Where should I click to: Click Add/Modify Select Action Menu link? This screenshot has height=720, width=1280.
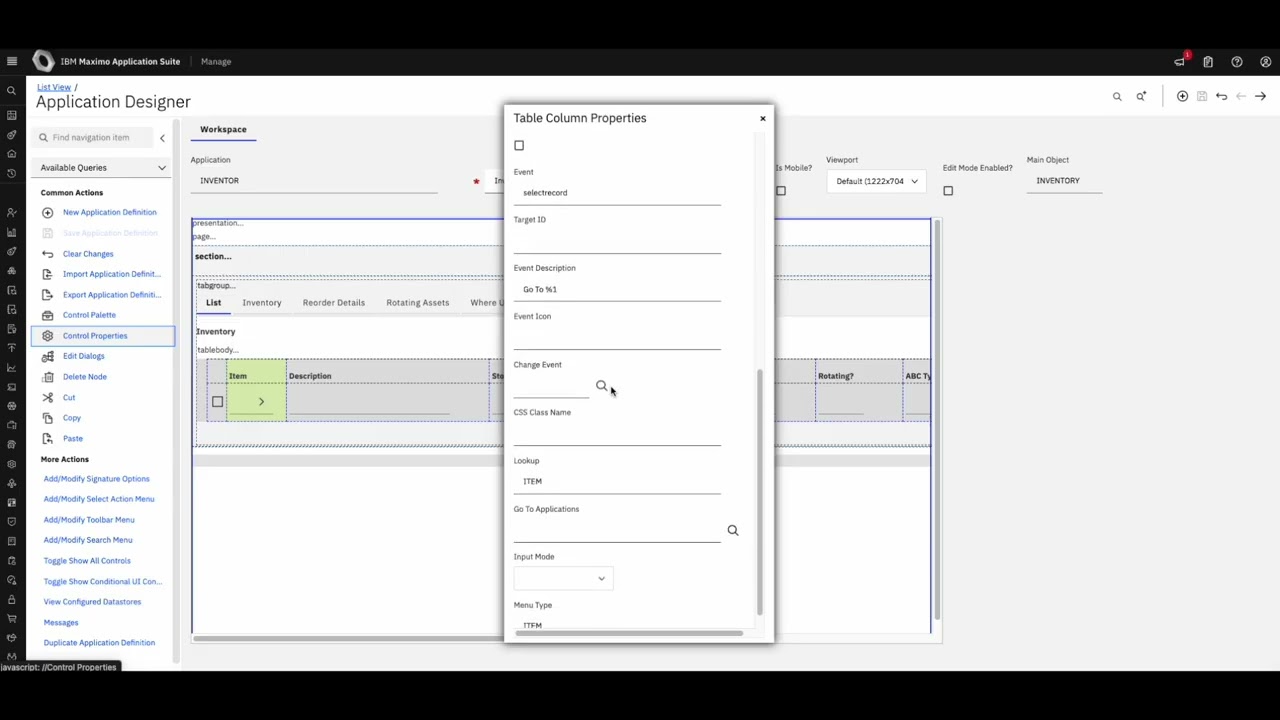click(x=99, y=499)
